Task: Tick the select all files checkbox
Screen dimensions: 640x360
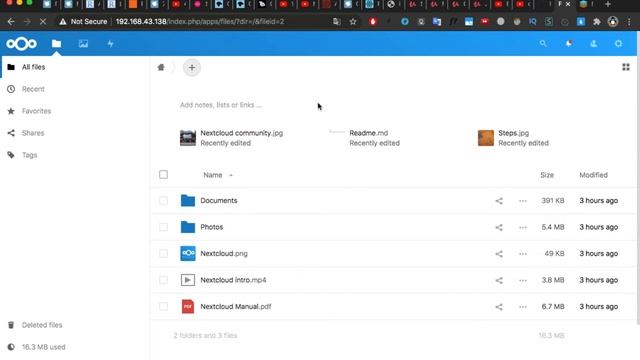Action: pyautogui.click(x=163, y=175)
